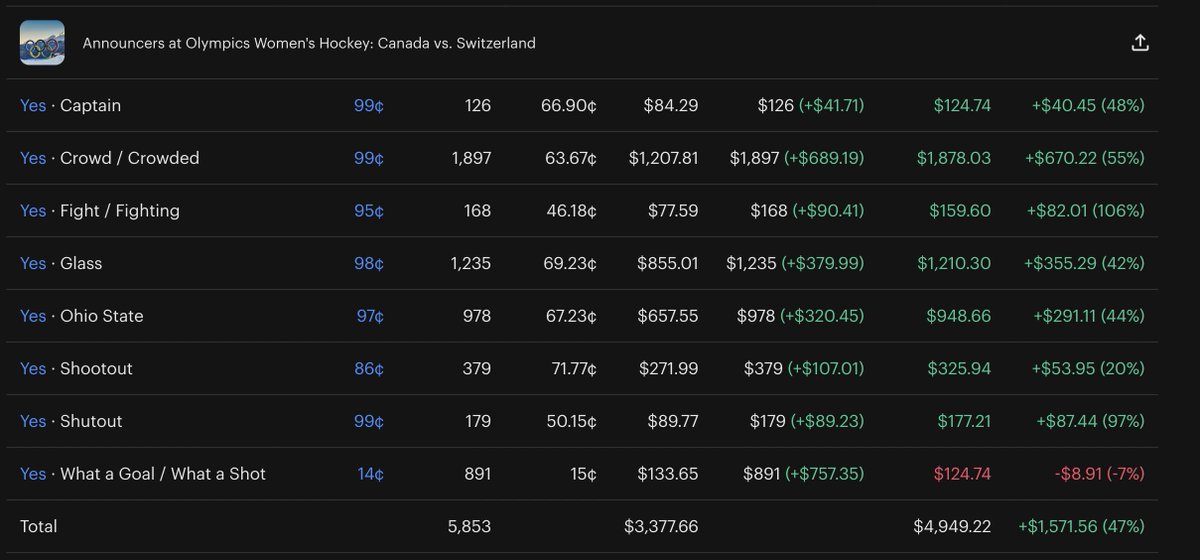Screen dimensions: 1200x560
Task: Open the Olympics event thumbnail image
Action: pyautogui.click(x=42, y=43)
